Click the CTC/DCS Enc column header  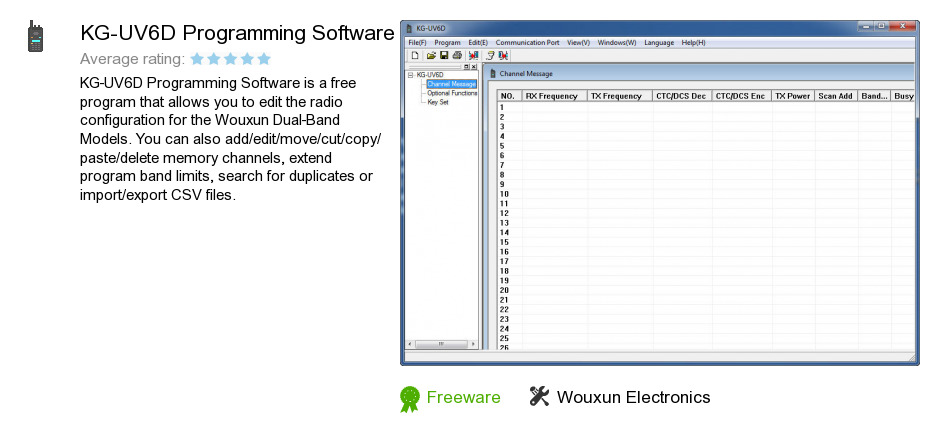point(742,96)
